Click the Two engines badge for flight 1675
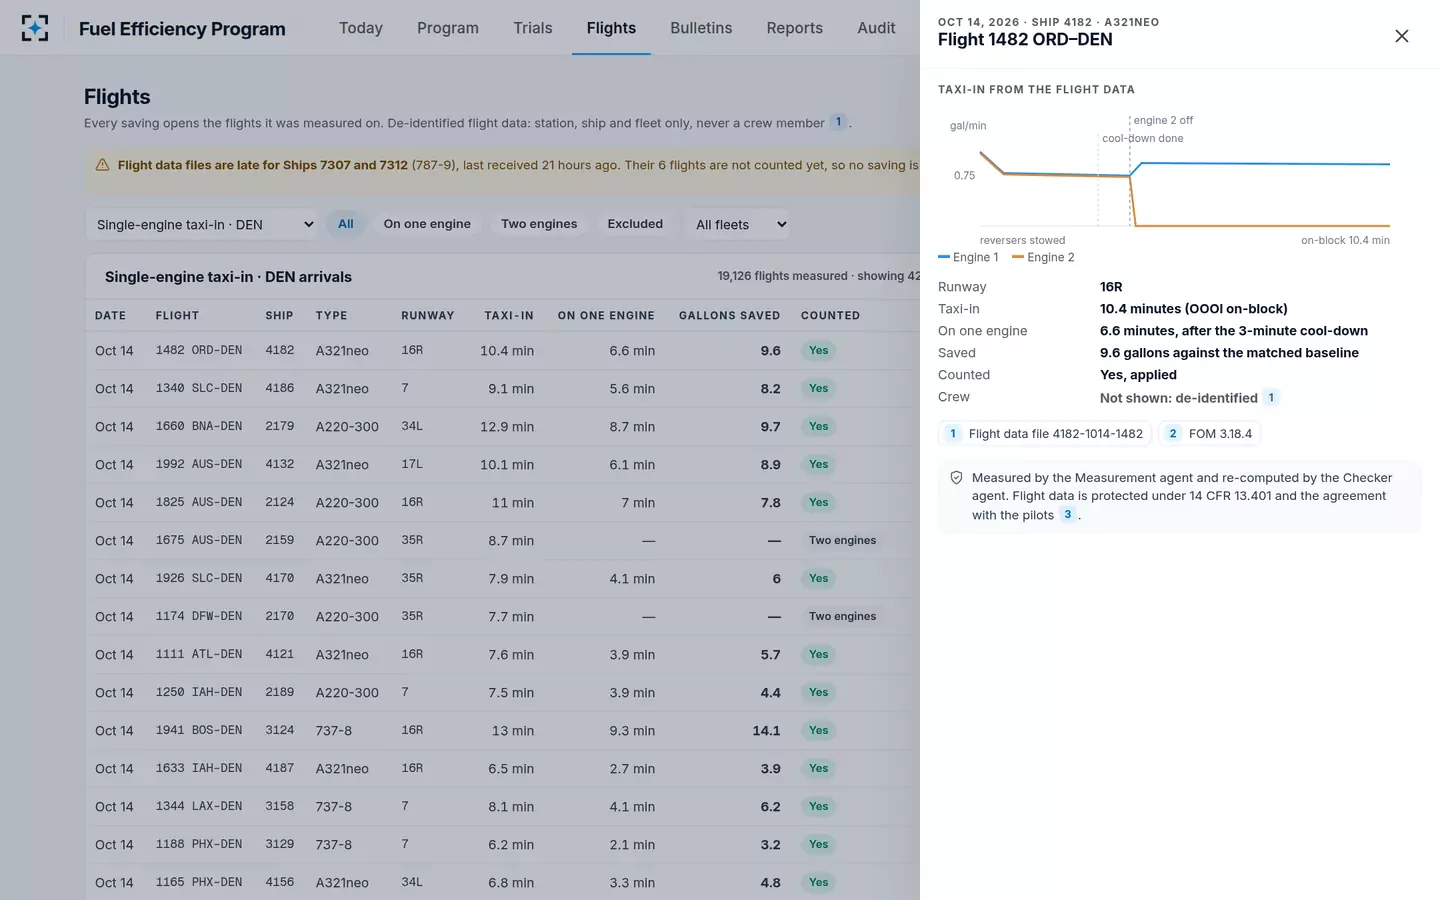The width and height of the screenshot is (1440, 900). click(x=842, y=541)
